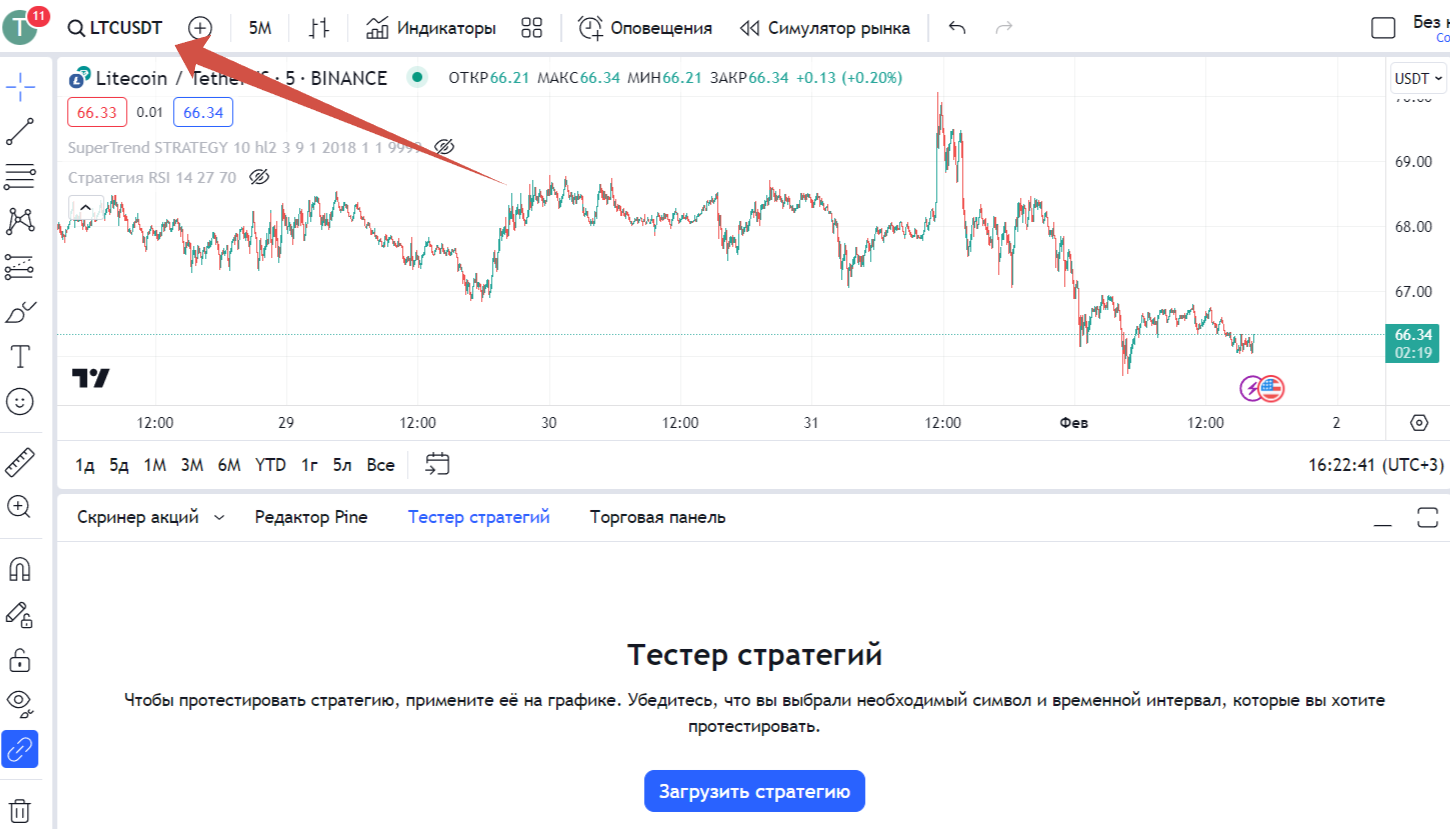
Task: Select the ruler measure tool
Action: pyautogui.click(x=20, y=461)
